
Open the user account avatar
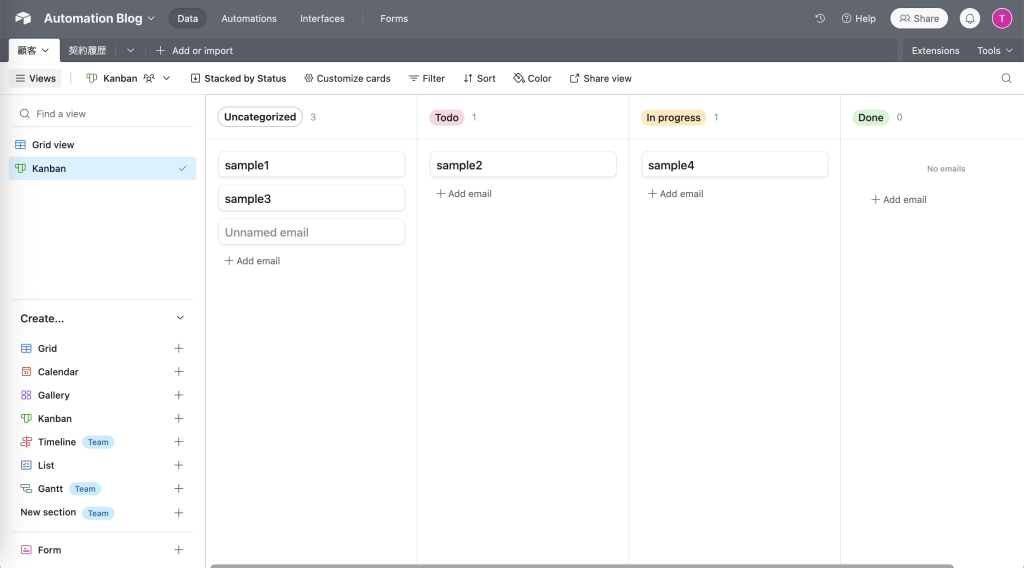[x=1001, y=18]
